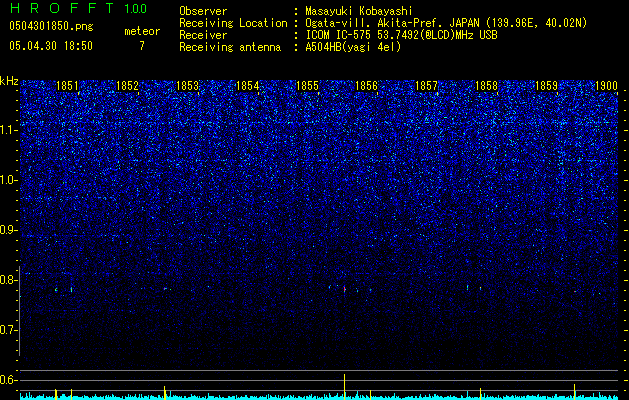Click the tallest yellow spike in level graph
The image size is (629, 400).
click(344, 386)
